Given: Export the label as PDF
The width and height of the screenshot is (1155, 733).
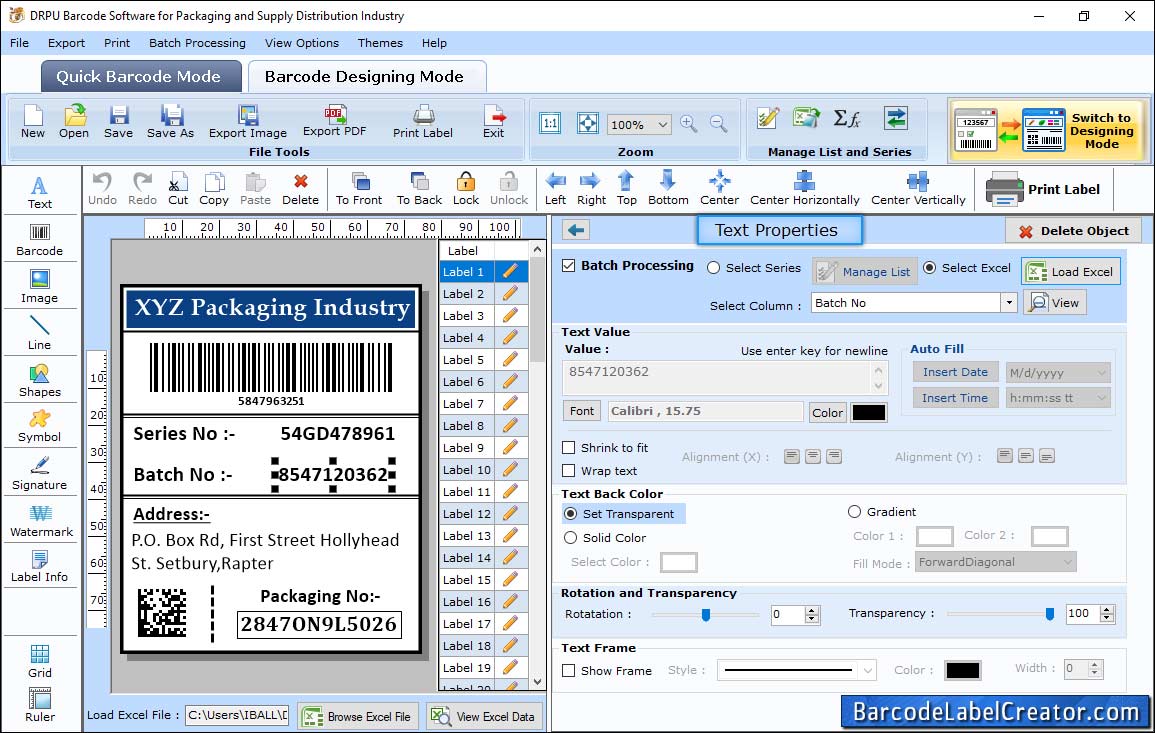Looking at the screenshot, I should 334,122.
